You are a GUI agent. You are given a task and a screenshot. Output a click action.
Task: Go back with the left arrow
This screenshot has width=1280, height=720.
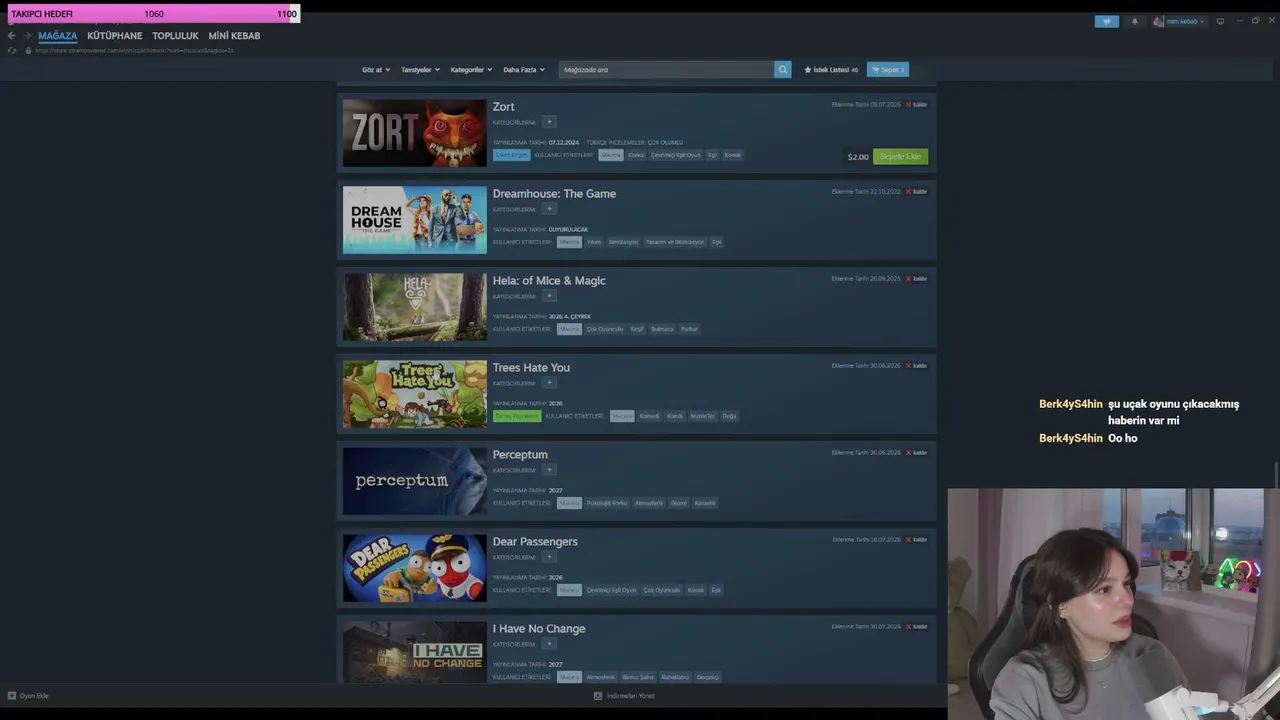12,36
